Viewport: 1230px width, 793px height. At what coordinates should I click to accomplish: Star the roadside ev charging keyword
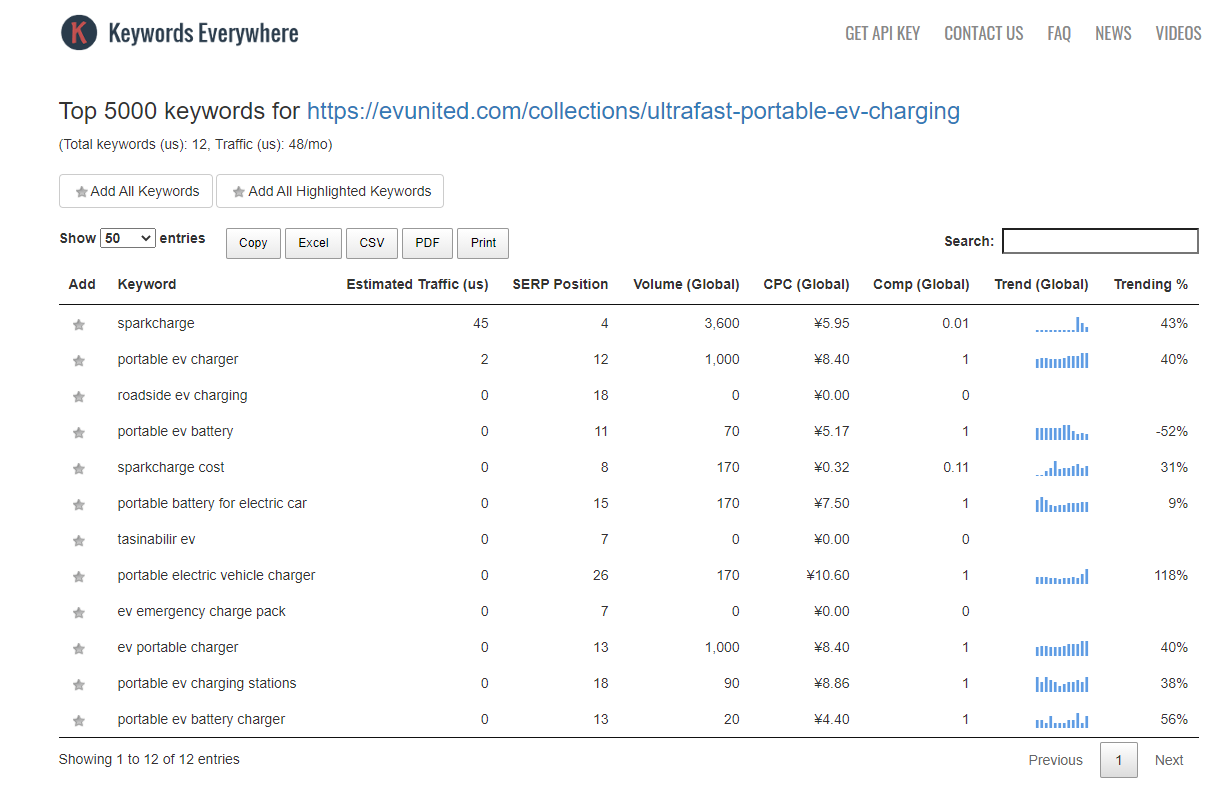click(79, 397)
